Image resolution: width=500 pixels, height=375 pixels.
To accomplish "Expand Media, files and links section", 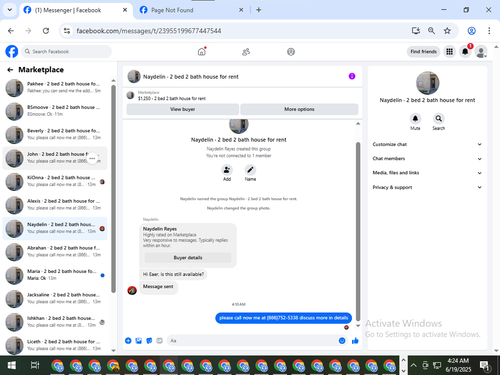I will (427, 173).
